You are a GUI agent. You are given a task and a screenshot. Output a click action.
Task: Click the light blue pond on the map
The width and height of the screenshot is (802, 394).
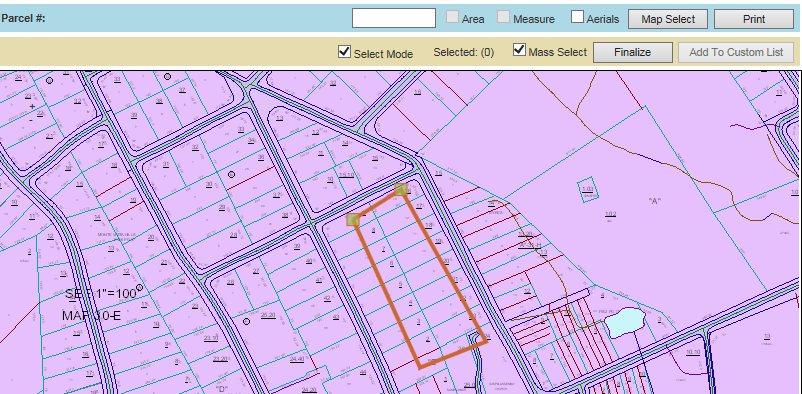coord(624,322)
